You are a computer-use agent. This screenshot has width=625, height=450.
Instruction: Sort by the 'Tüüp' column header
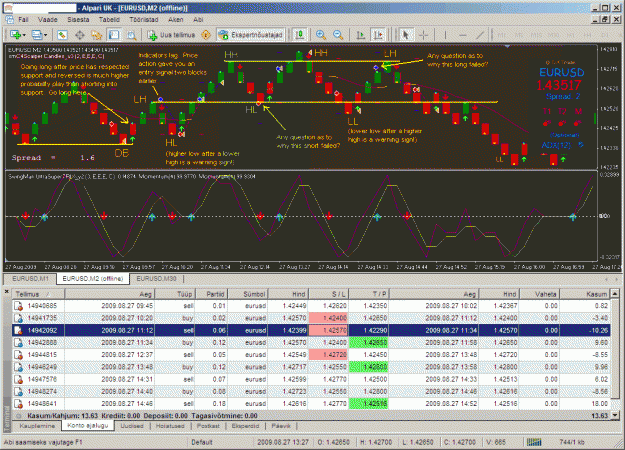pyautogui.click(x=175, y=294)
